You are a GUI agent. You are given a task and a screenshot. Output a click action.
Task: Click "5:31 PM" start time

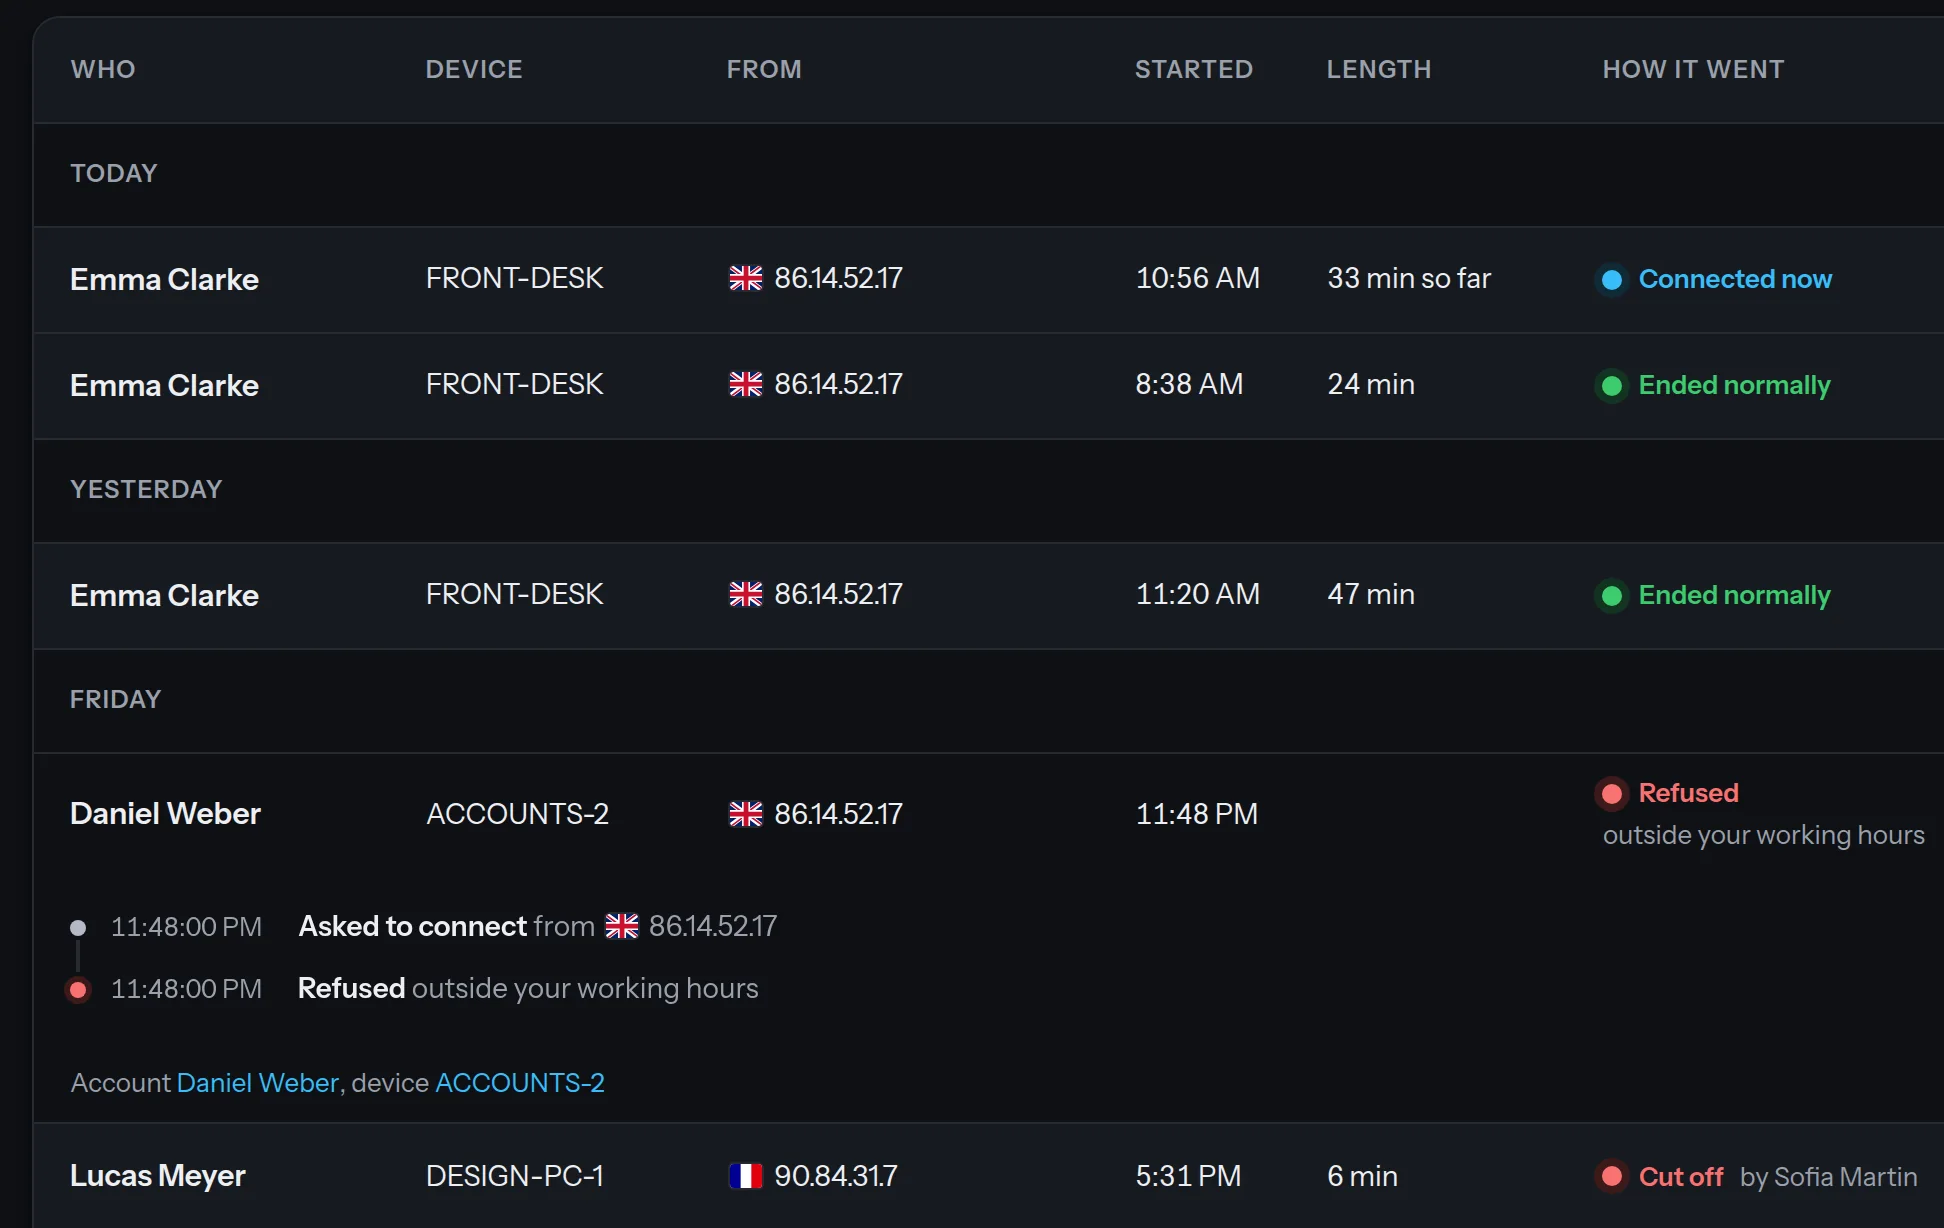1188,1176
